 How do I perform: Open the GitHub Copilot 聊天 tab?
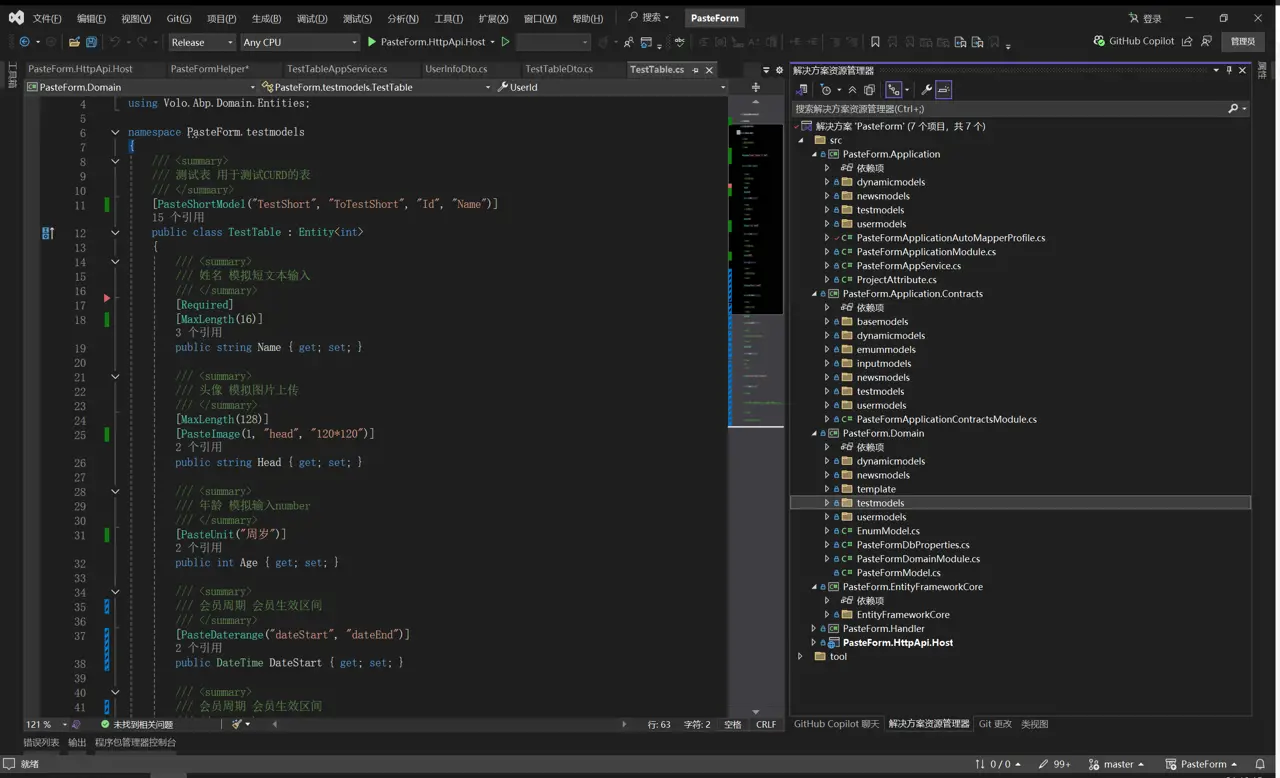click(836, 724)
